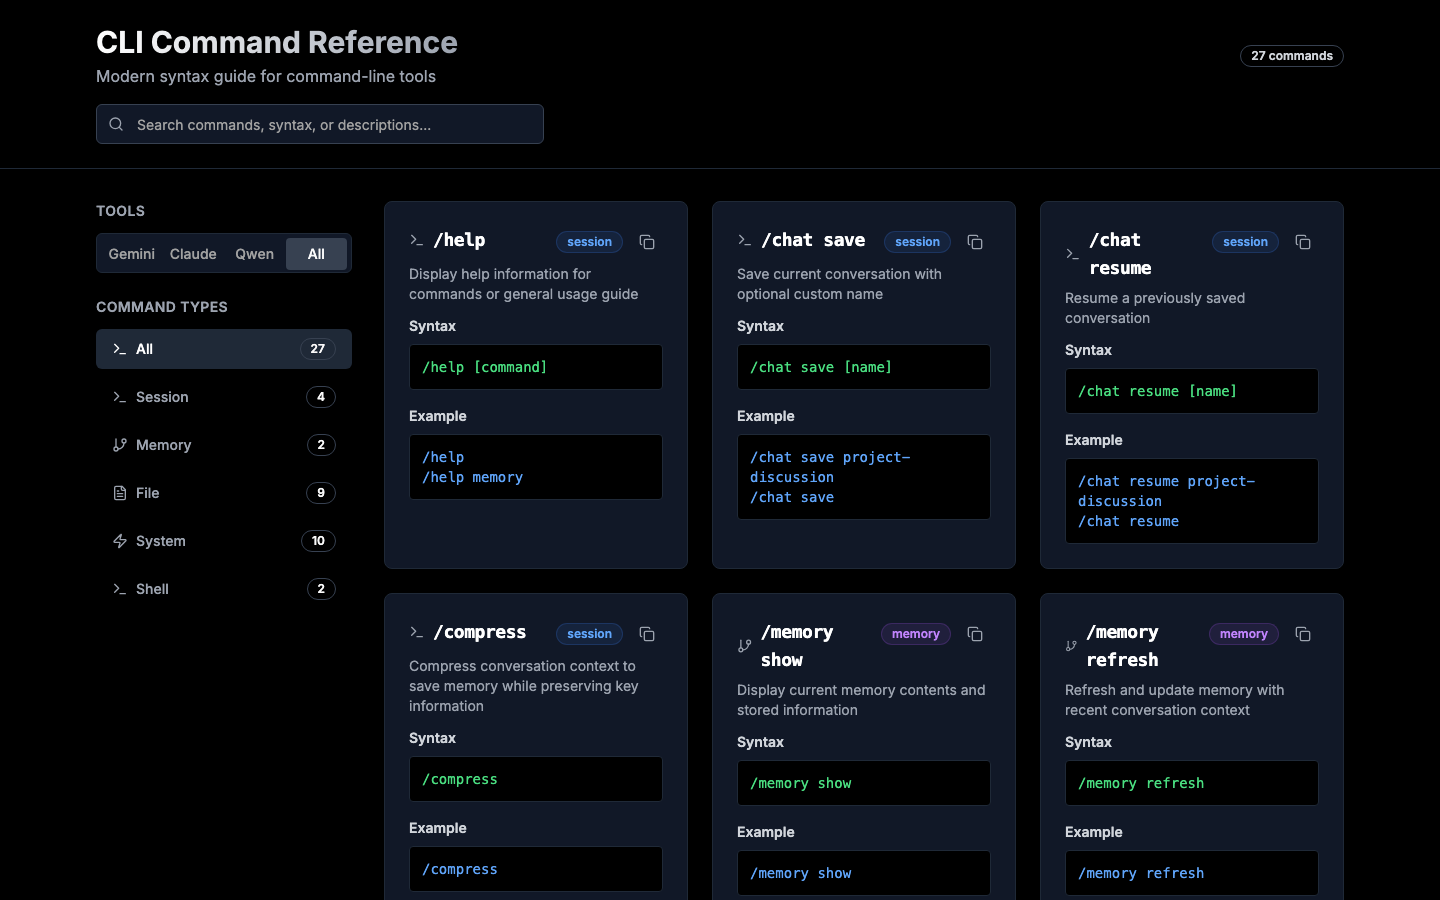The width and height of the screenshot is (1440, 900).
Task: Toggle the Claude tools filter
Action: [193, 254]
